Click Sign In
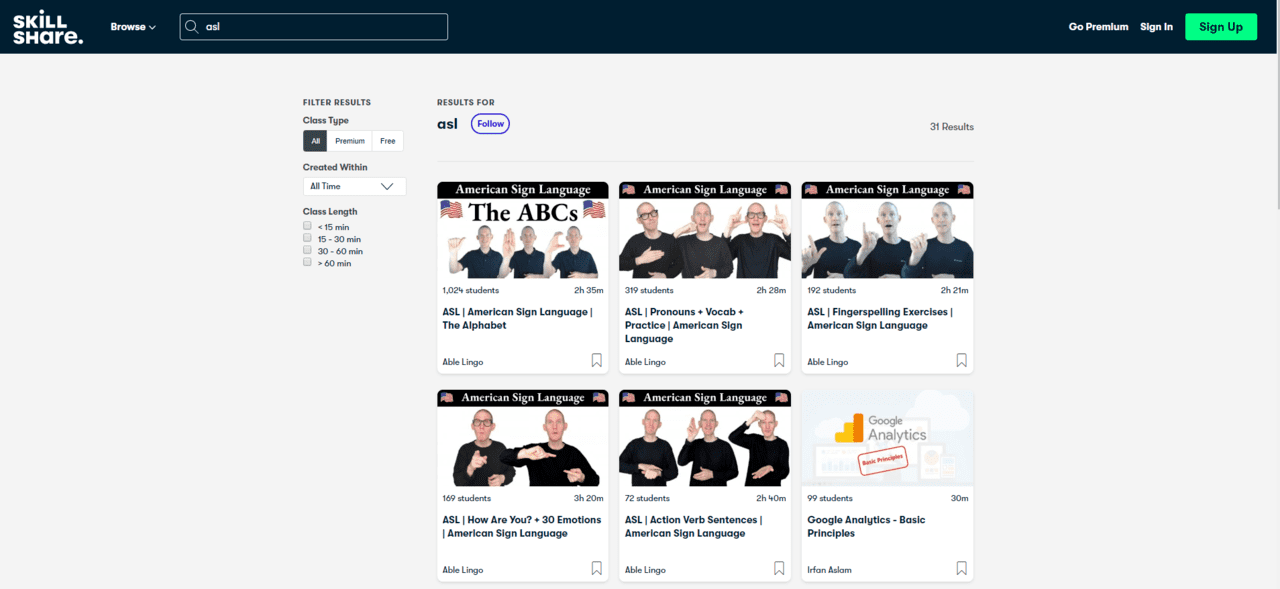 click(1156, 27)
